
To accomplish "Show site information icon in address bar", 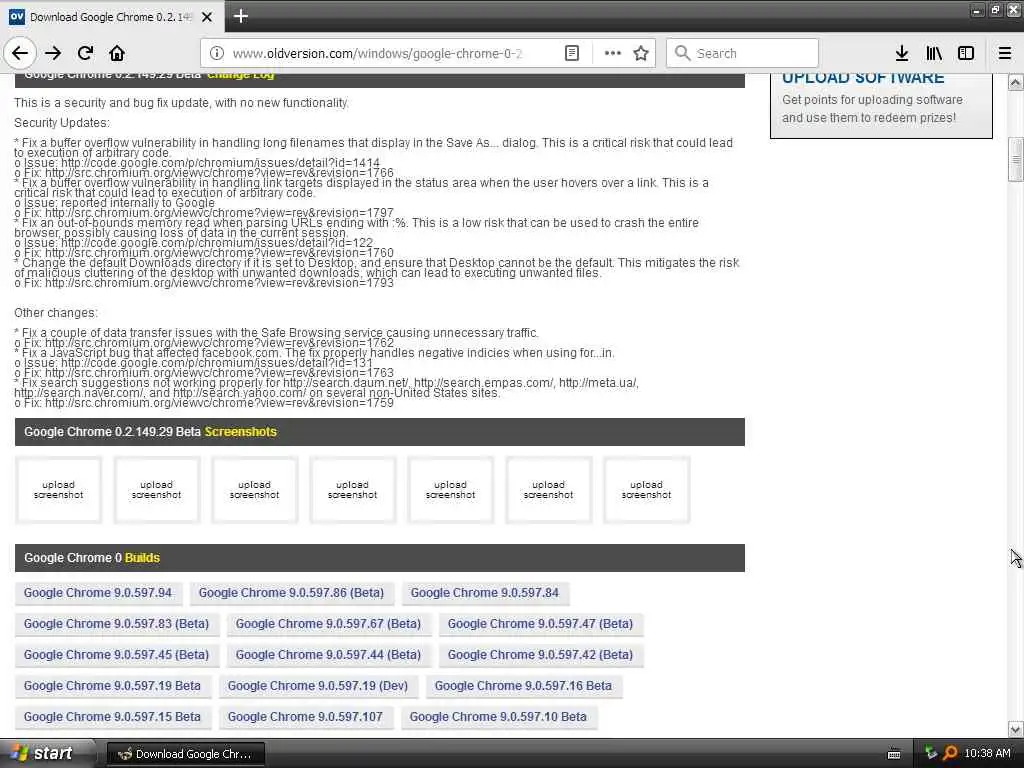I will (217, 53).
